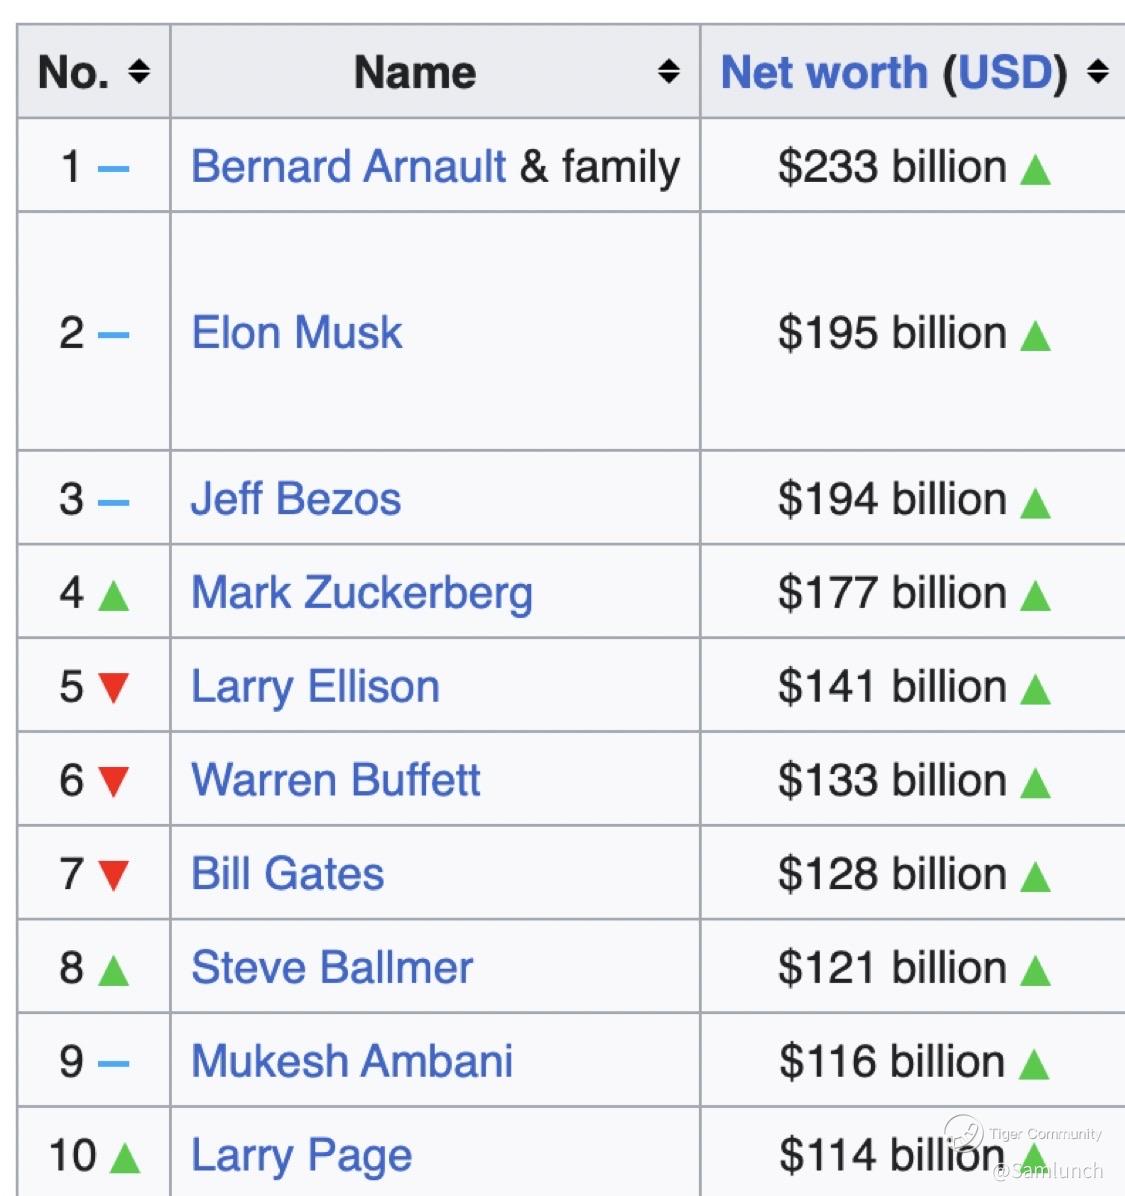
Task: Open the Net worth header link
Action: click(x=824, y=72)
